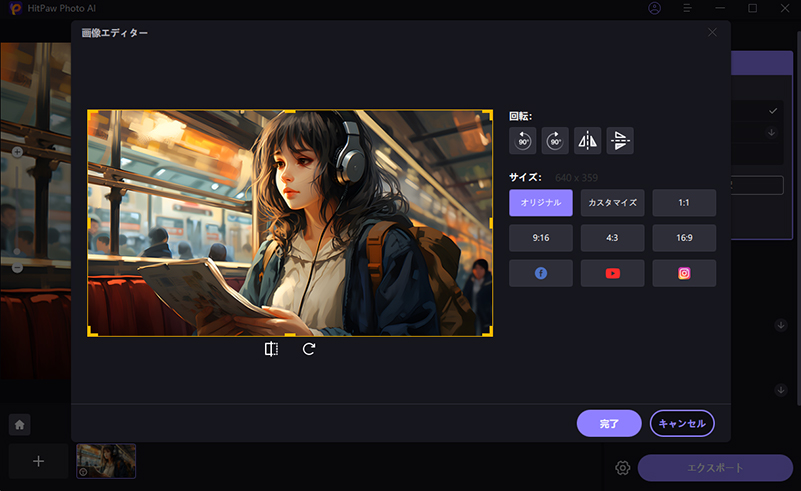Close the 画像エディター dialog

(x=712, y=33)
